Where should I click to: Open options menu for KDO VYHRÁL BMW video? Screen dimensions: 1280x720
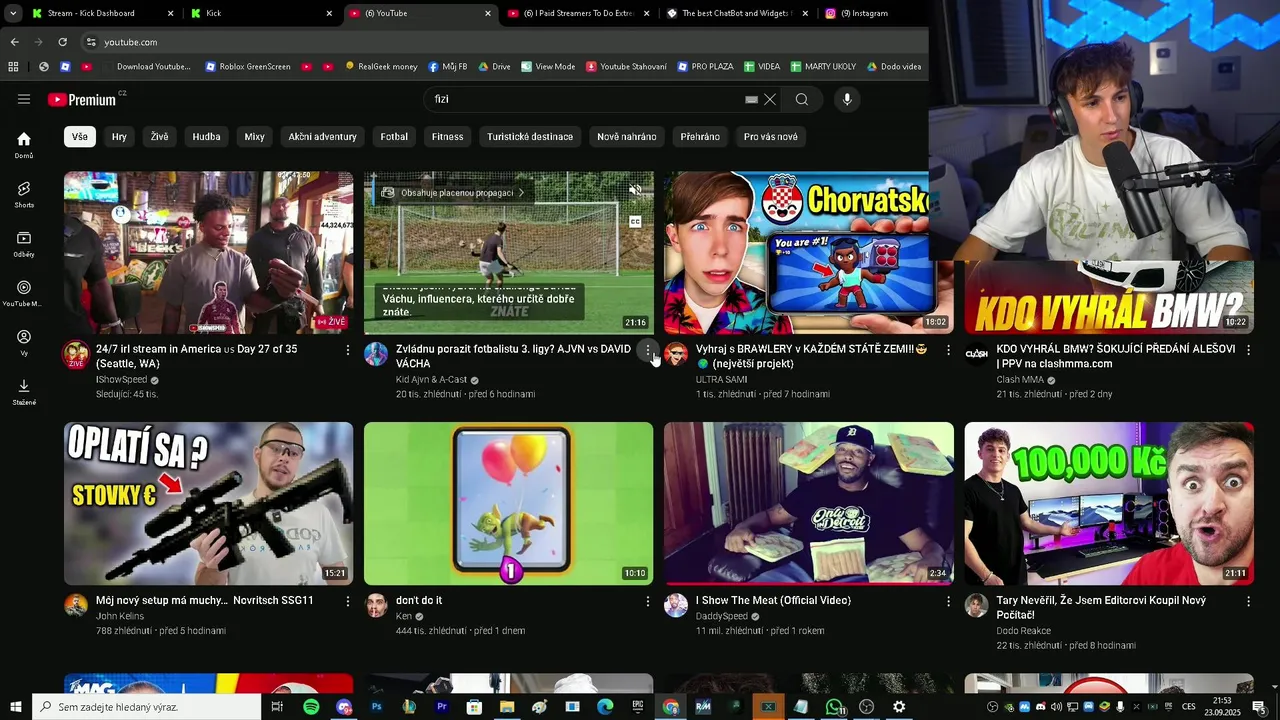point(1248,350)
